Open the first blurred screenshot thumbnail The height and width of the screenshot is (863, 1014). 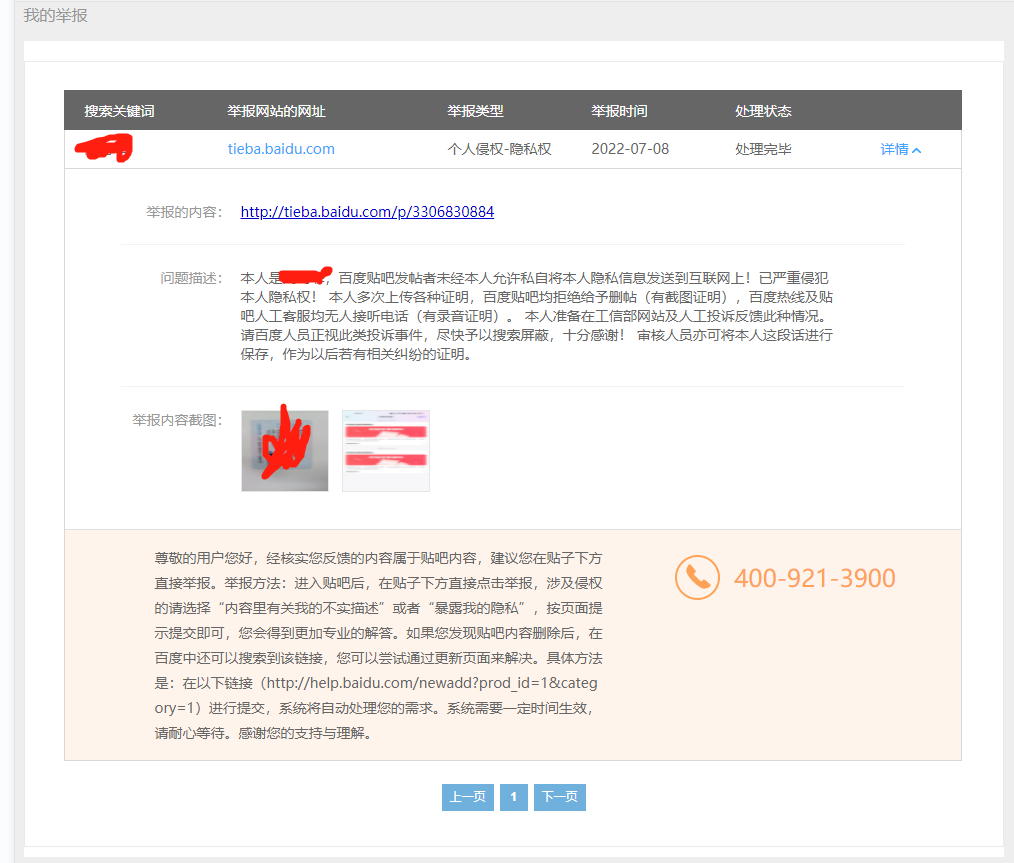pyautogui.click(x=284, y=451)
